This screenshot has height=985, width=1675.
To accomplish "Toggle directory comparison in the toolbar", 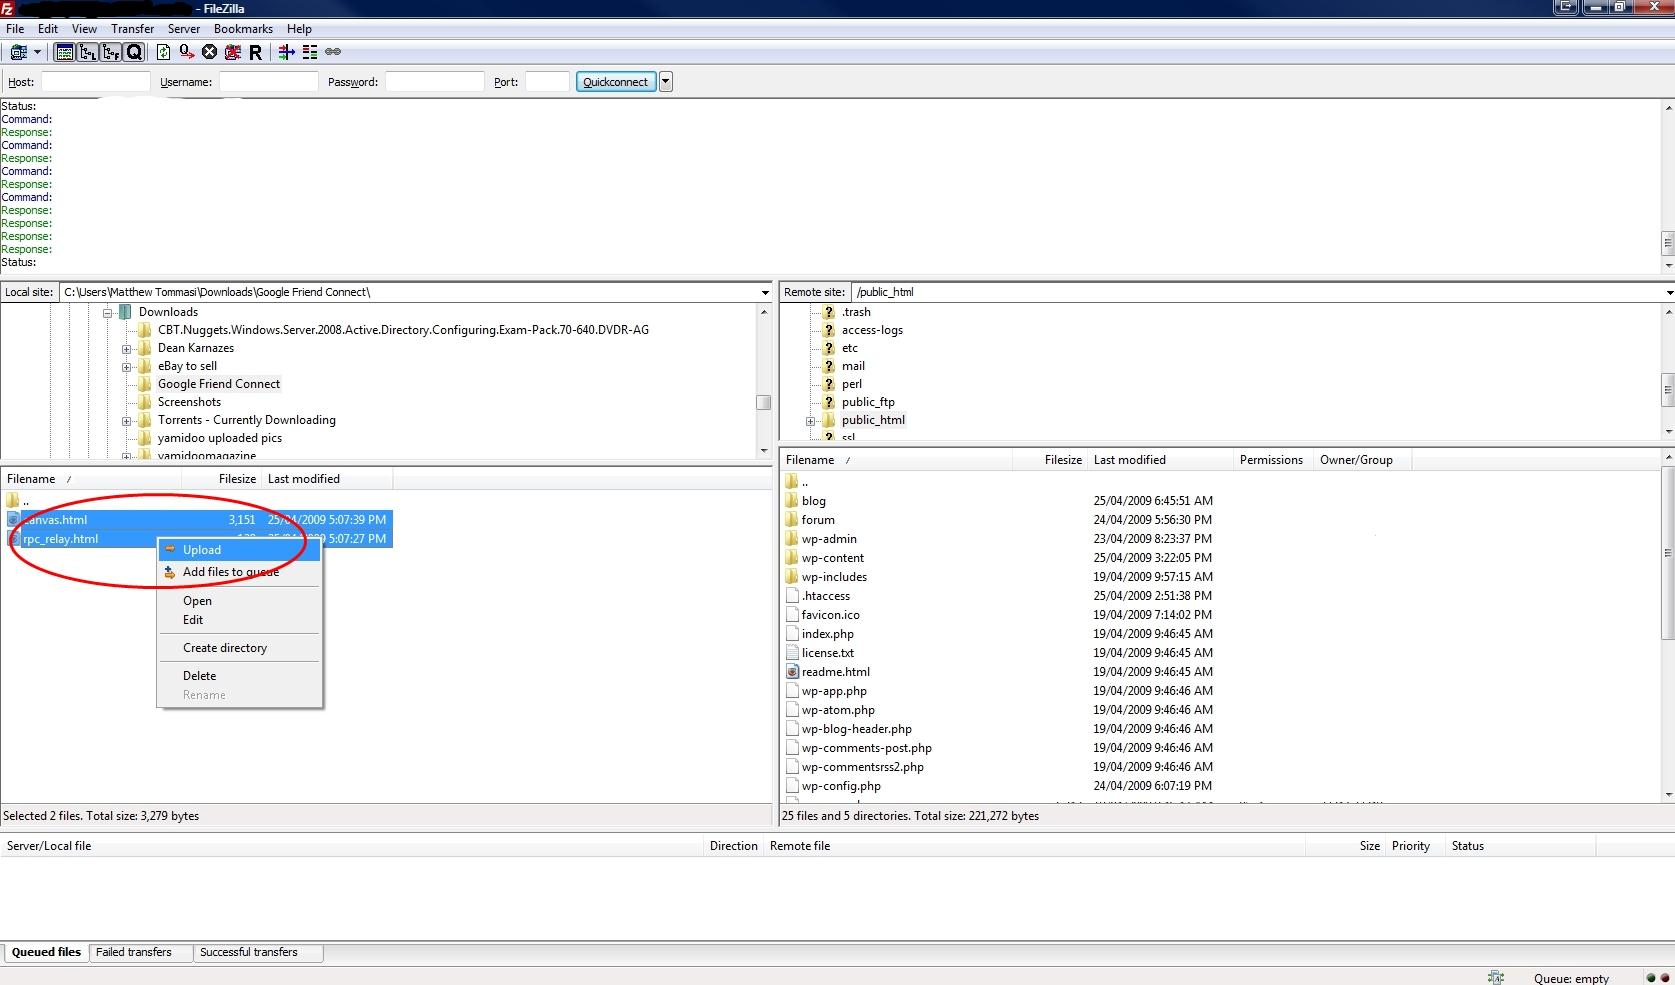I will click(310, 52).
